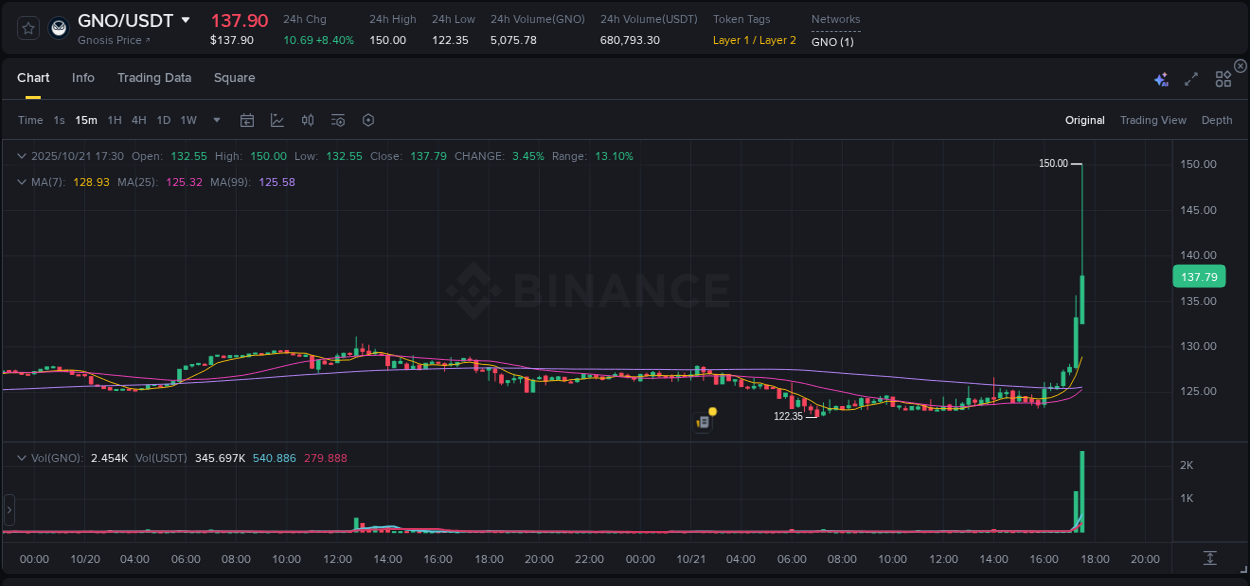1250x586 pixels.
Task: Expand the OHLC info row chevron
Action: tap(22, 156)
